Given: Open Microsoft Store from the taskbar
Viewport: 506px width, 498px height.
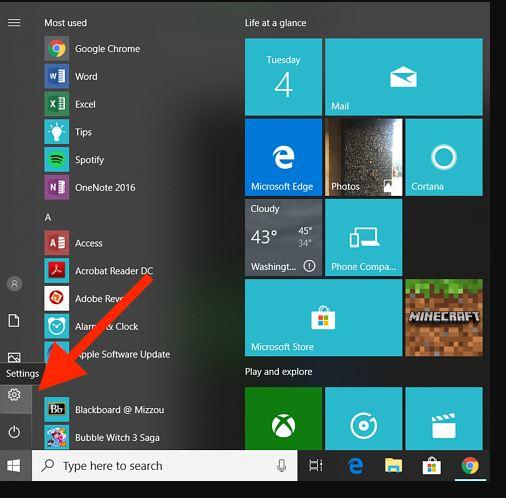Looking at the screenshot, I should pyautogui.click(x=432, y=465).
